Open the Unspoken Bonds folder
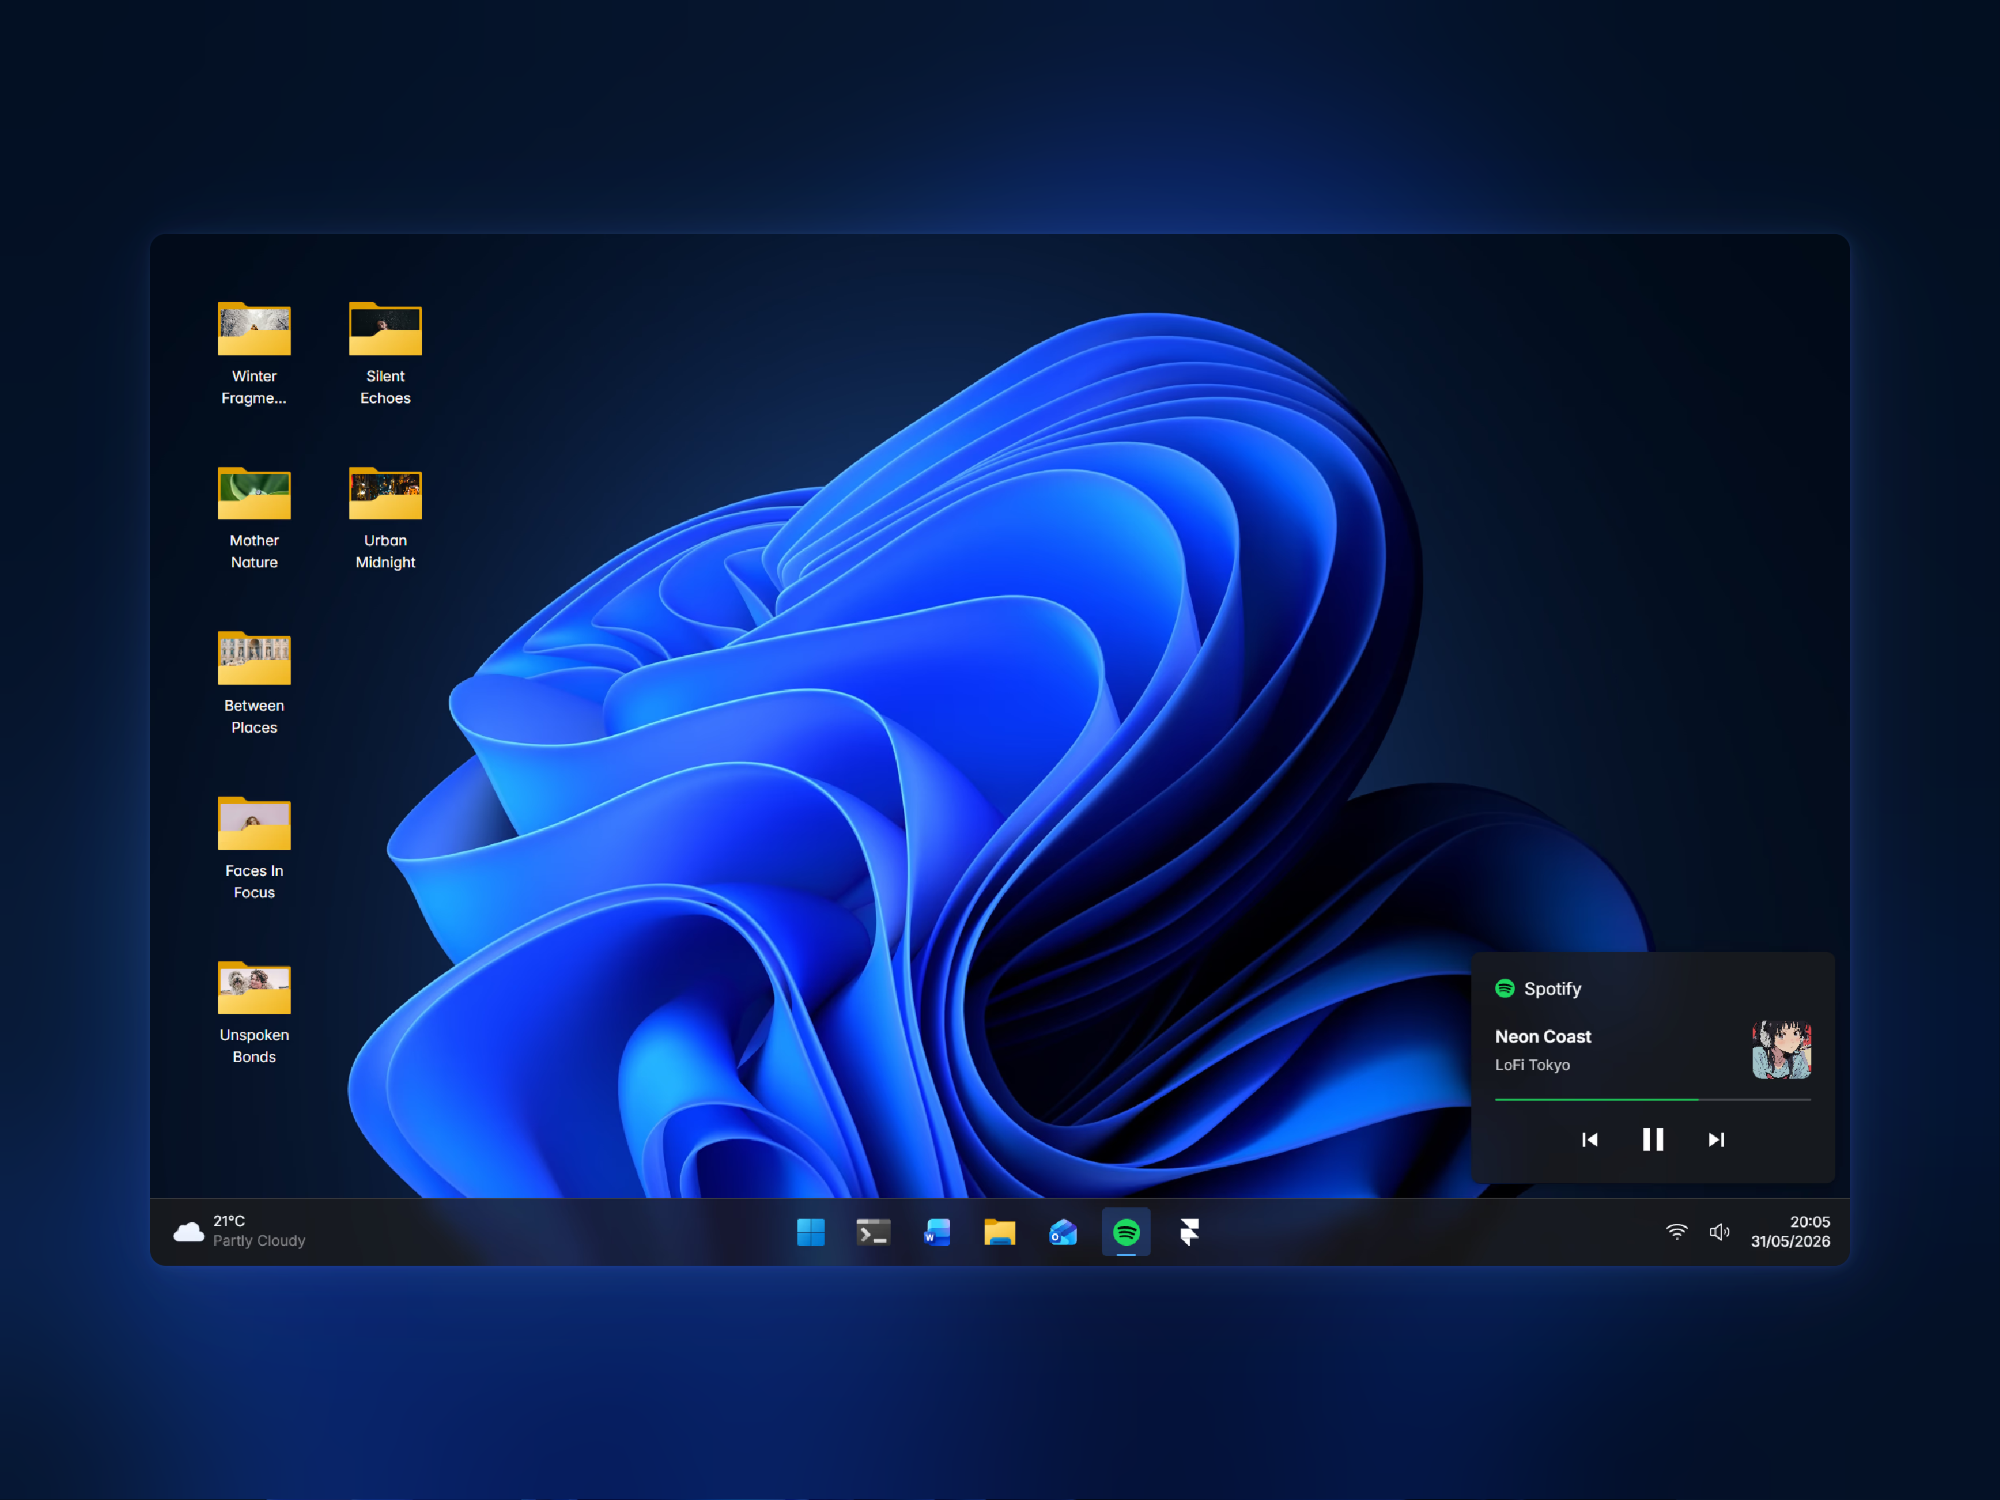 click(254, 988)
